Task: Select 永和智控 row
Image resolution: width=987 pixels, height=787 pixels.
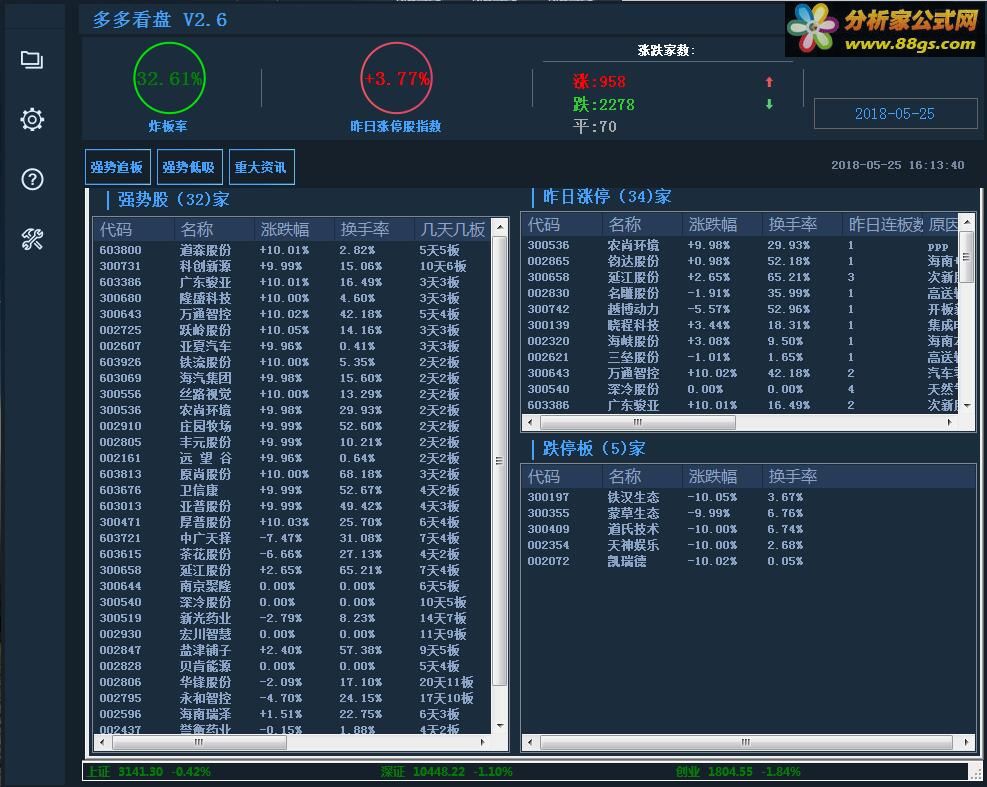Action: [292, 698]
